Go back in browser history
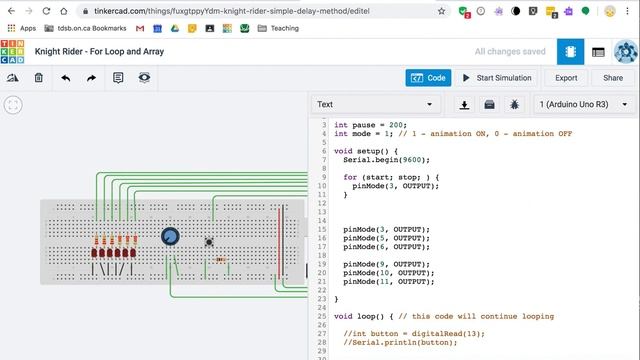Screen dimensions: 640x360 11,11
